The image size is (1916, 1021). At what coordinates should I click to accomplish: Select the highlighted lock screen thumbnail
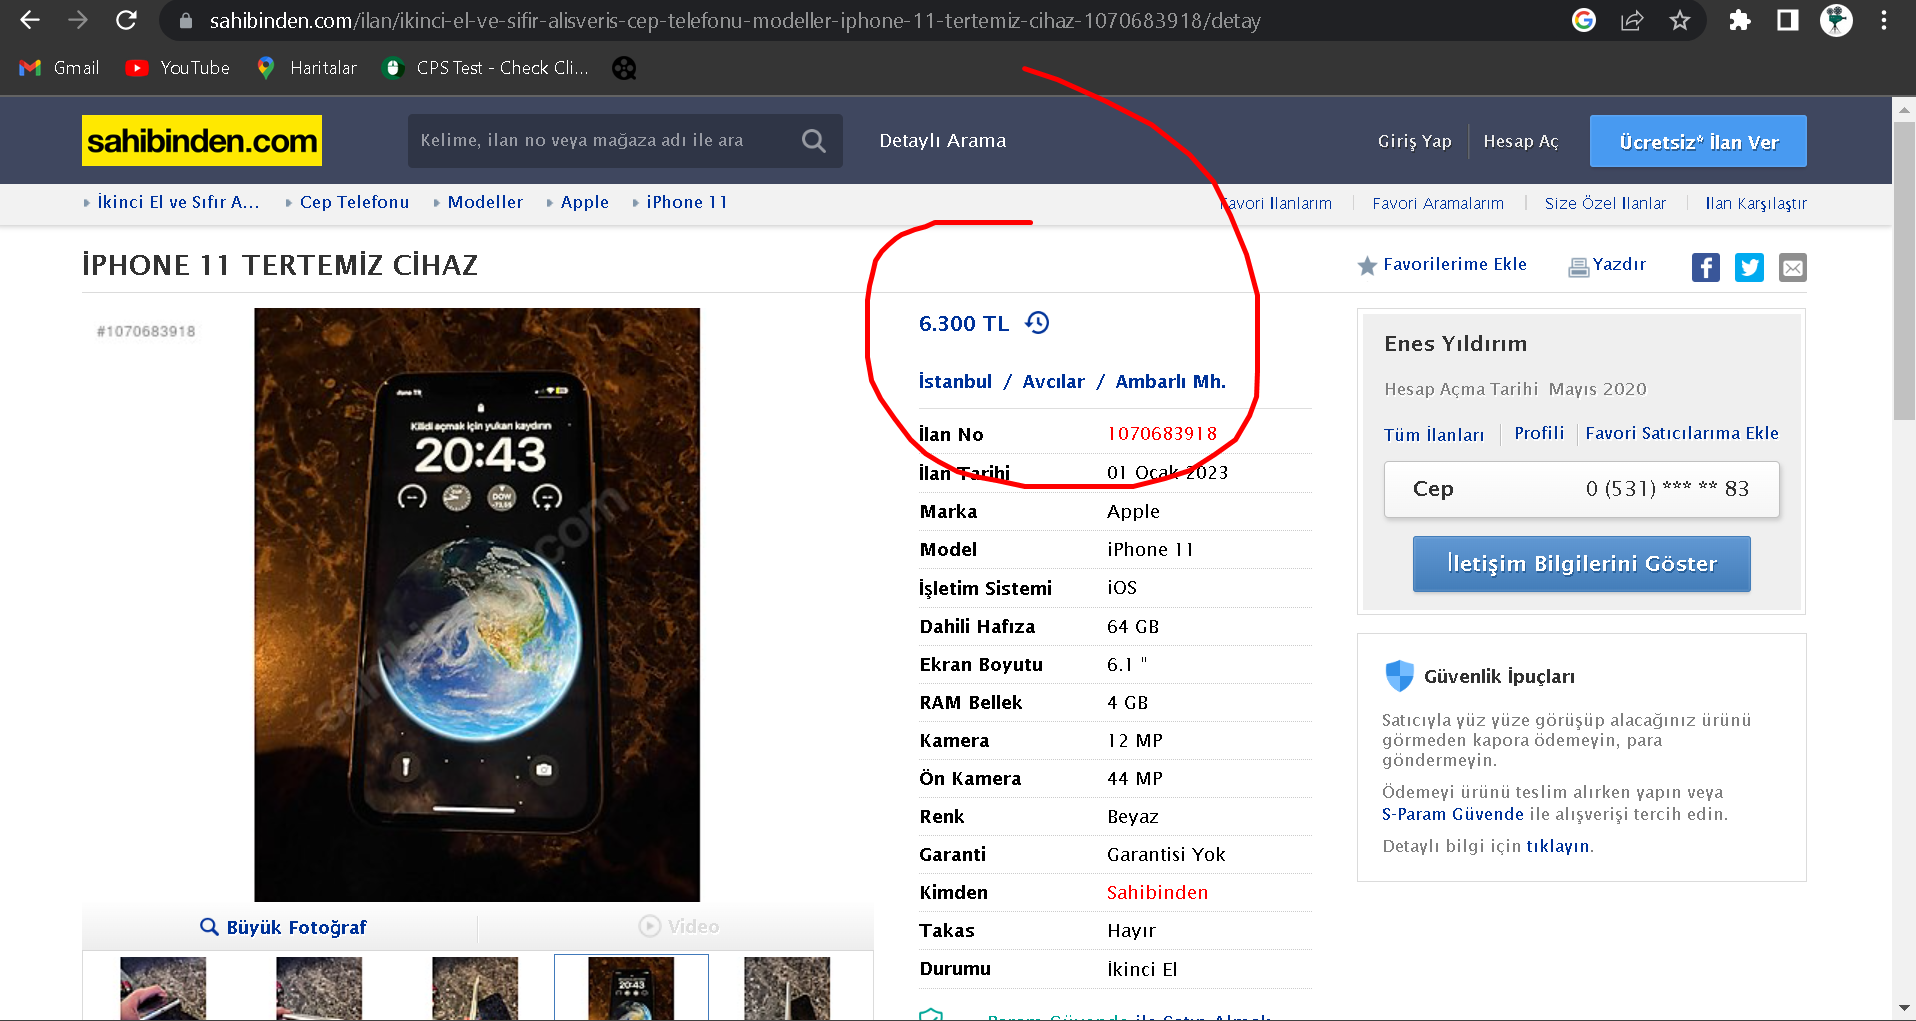point(631,989)
